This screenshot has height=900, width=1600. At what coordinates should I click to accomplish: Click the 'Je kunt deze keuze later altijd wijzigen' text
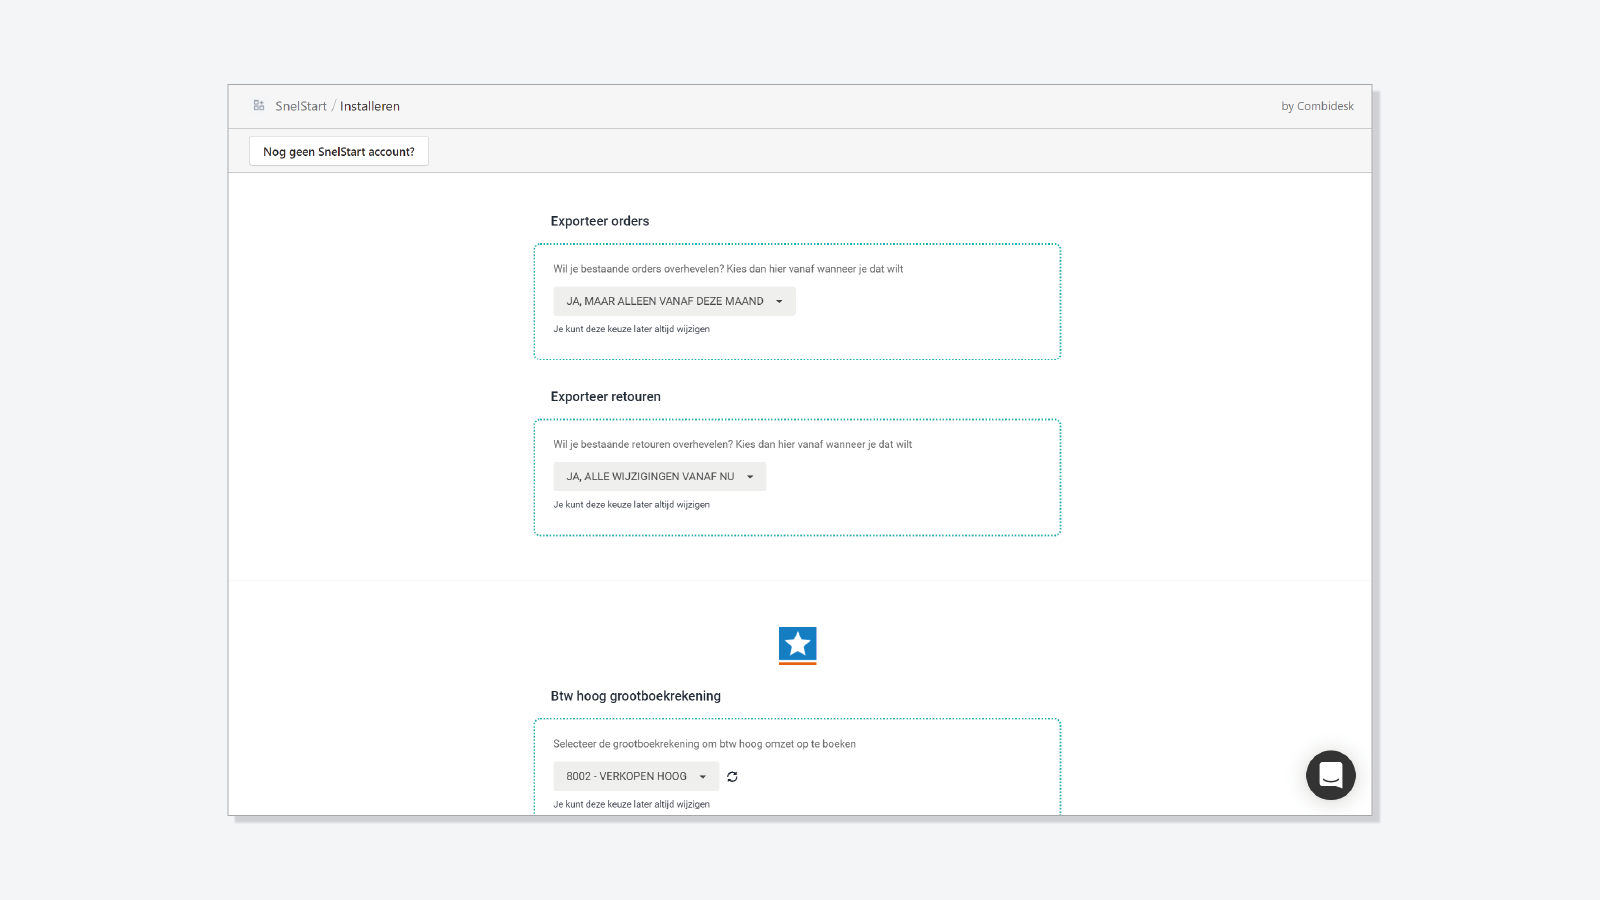click(632, 328)
